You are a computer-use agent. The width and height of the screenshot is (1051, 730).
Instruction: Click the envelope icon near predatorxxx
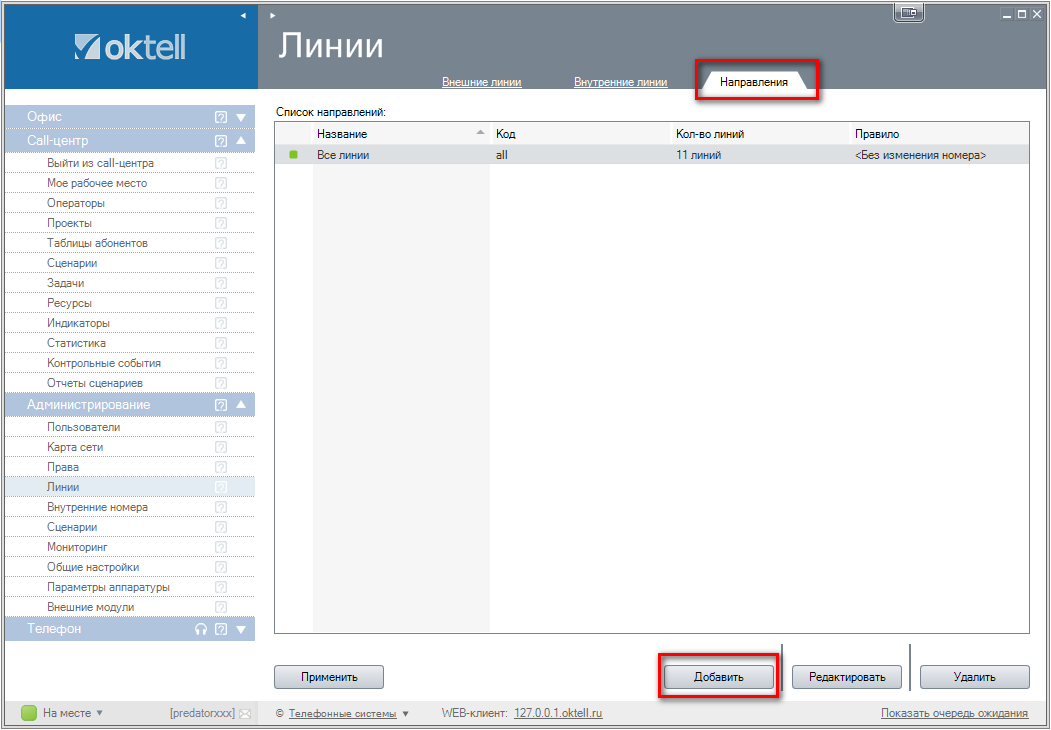(245, 714)
